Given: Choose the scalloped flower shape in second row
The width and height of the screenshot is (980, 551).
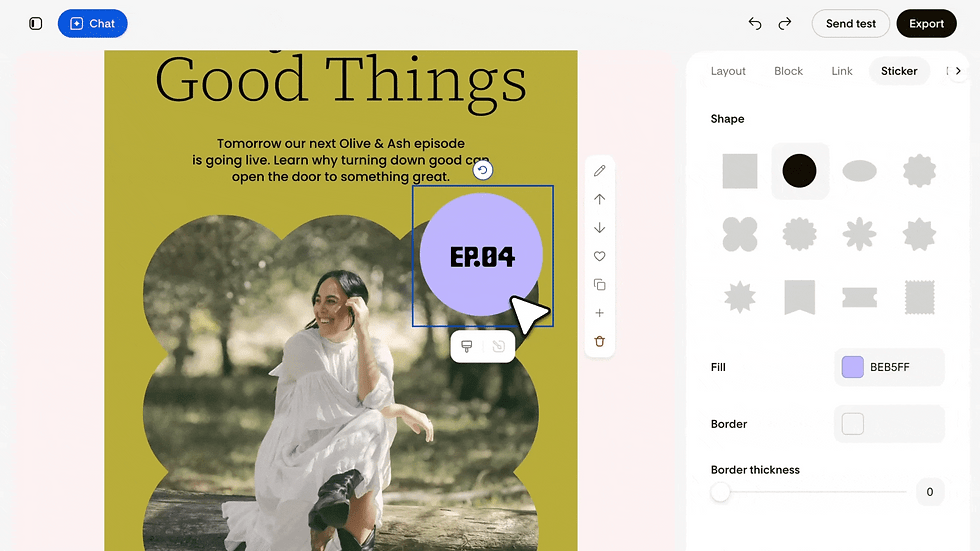Looking at the screenshot, I should pos(799,234).
